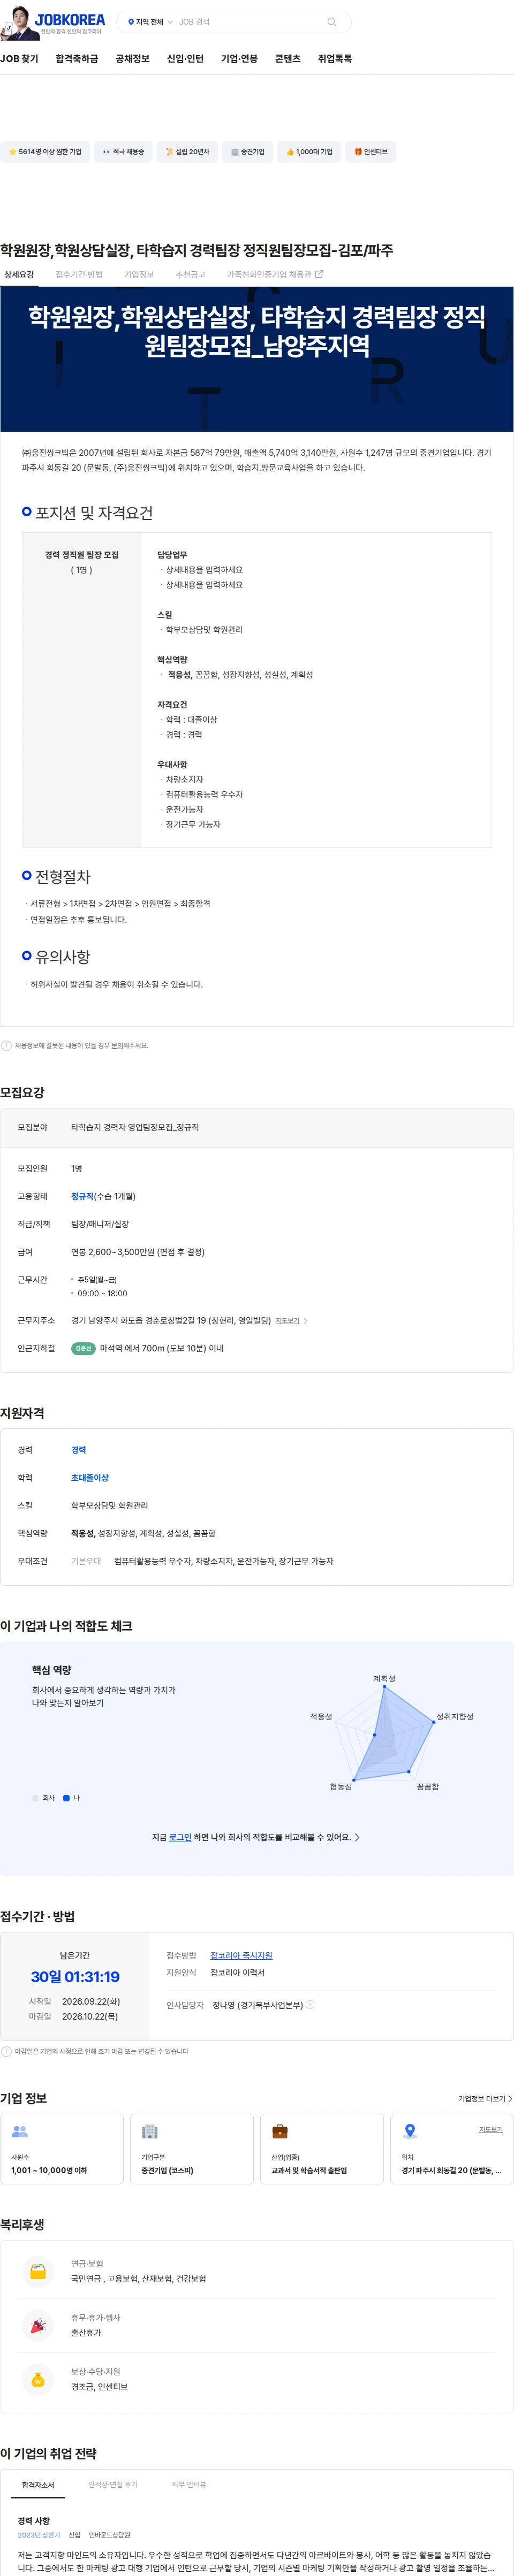Viewport: 514px width, 2576px height.
Task: Click the chevron after the 적합도 비교 text
Action: click(358, 1837)
